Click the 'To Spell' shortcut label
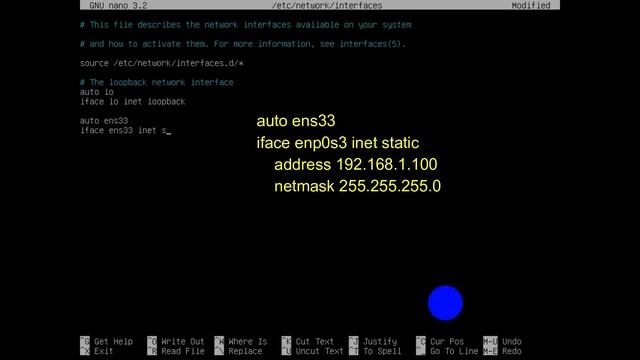Screen dimensions: 640x360 tap(382, 351)
